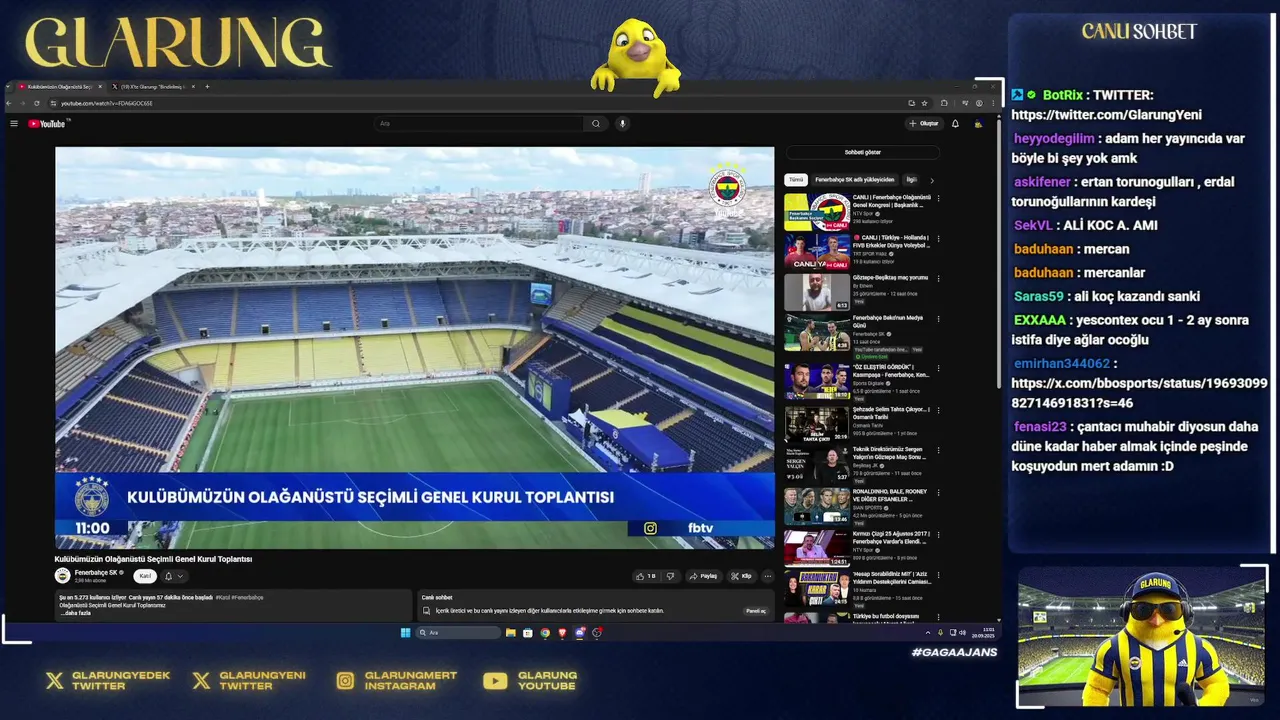
Task: Start voice search with microphone icon
Action: [622, 124]
